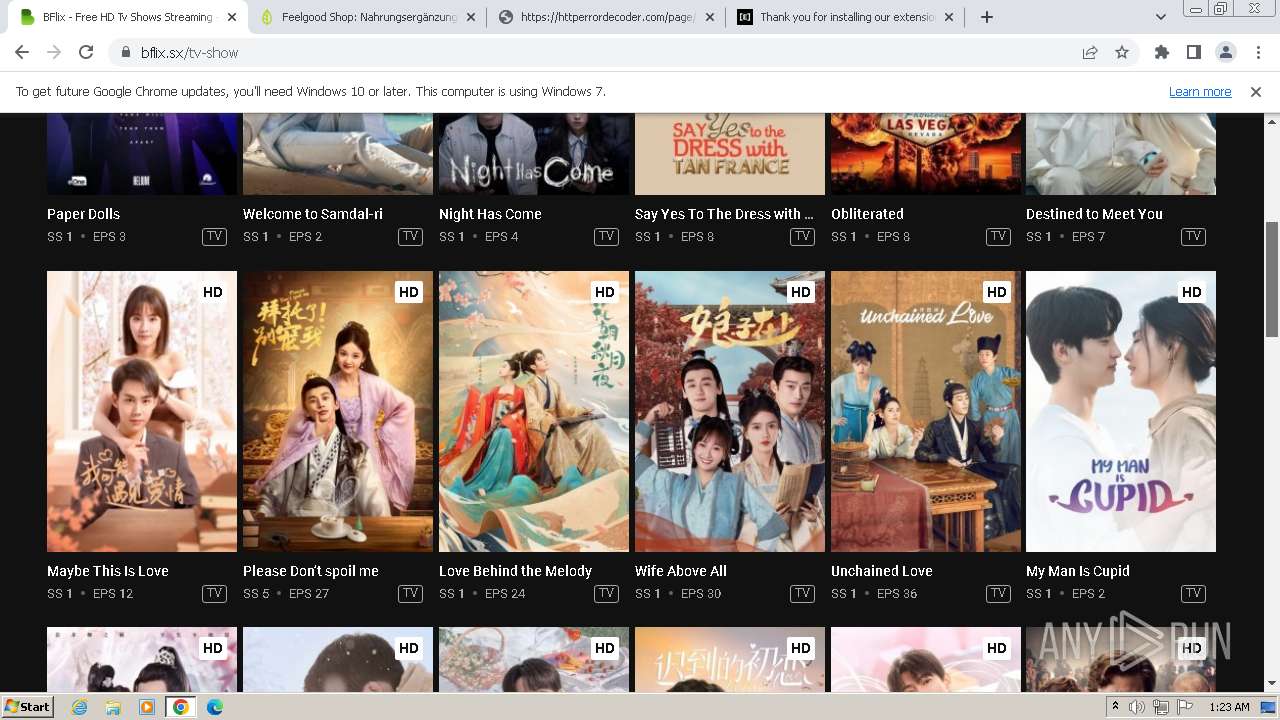
Task: Close the httperrordecoder tab
Action: click(710, 17)
